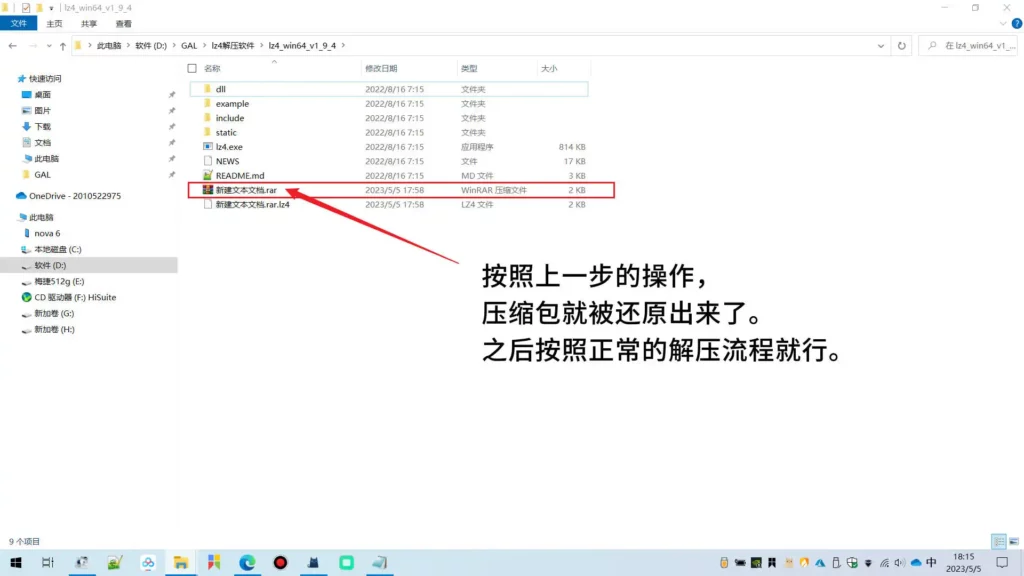Switch to the 共享 ribbon tab
The width and height of the screenshot is (1024, 576).
pyautogui.click(x=89, y=24)
